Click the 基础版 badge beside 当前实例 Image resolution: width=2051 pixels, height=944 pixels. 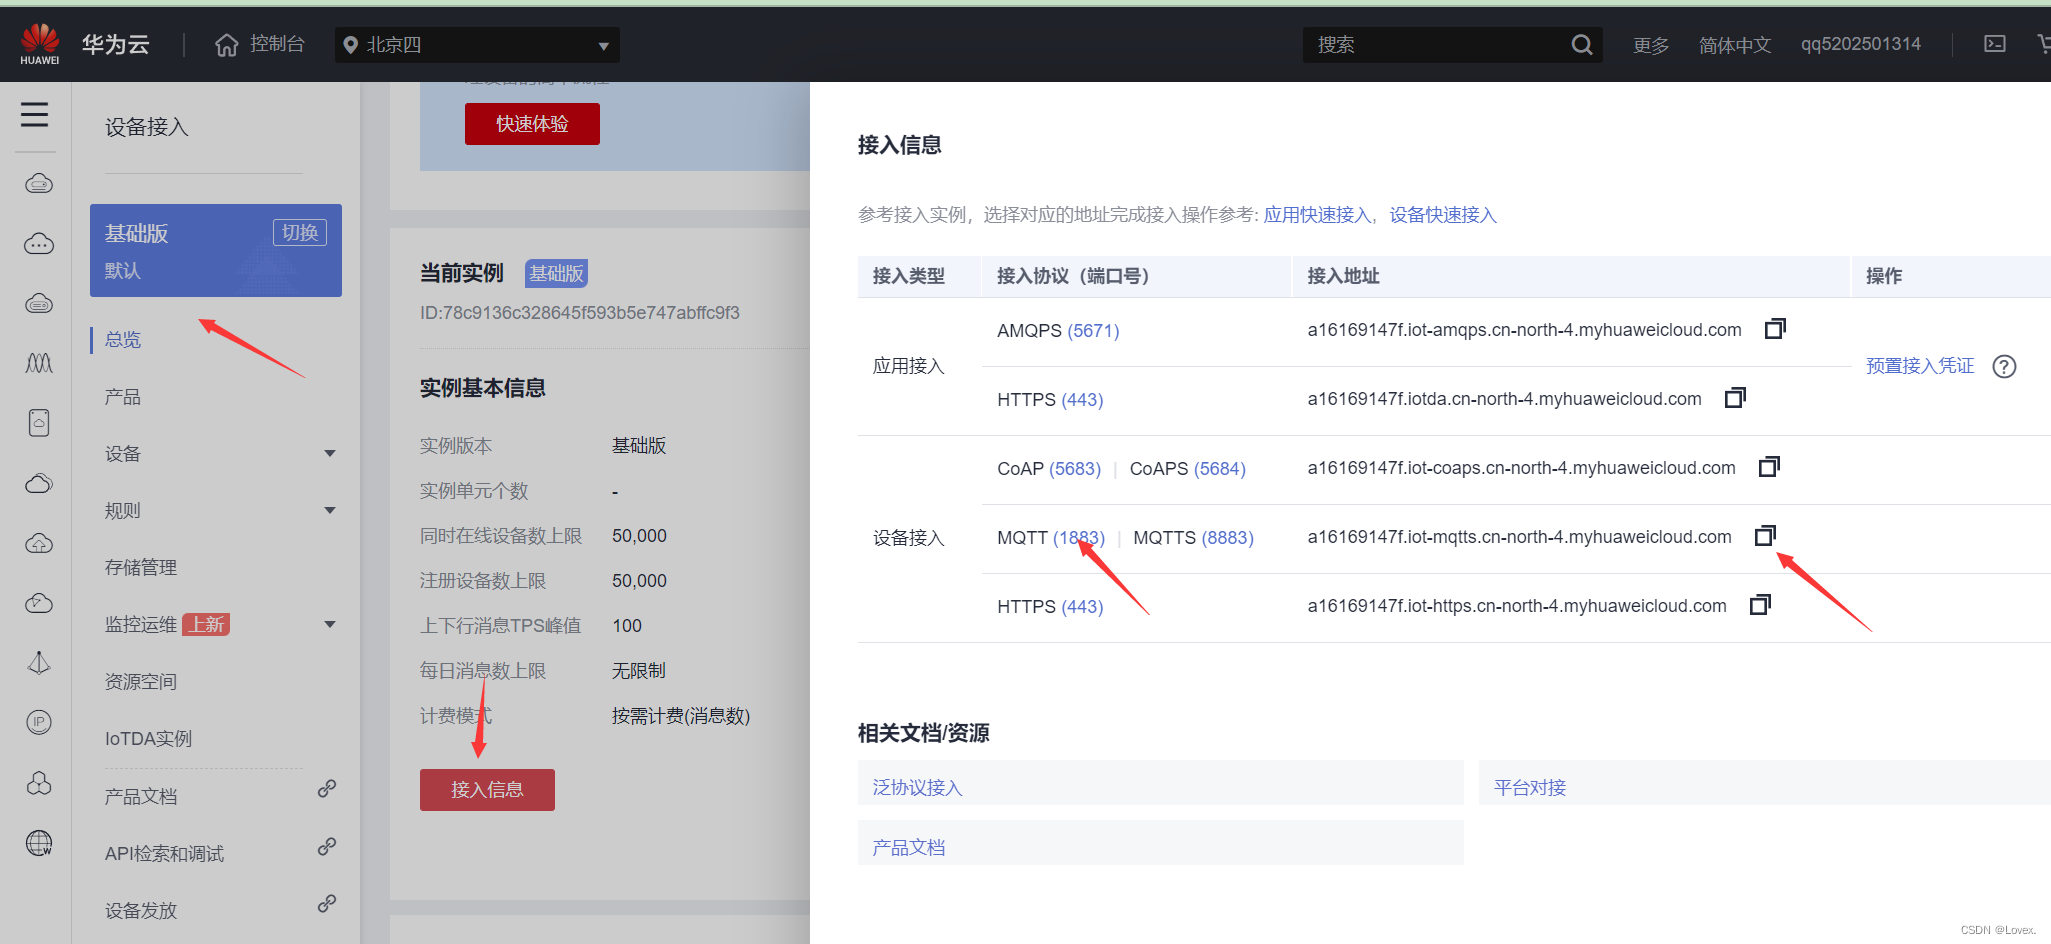556,274
